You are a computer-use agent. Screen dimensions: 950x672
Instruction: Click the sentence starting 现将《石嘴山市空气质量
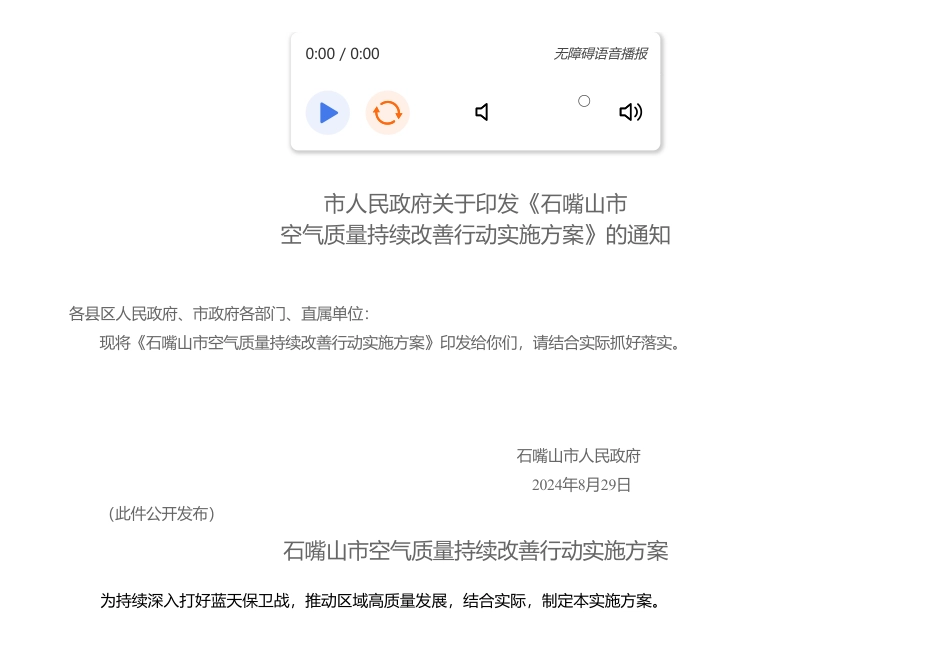click(391, 343)
